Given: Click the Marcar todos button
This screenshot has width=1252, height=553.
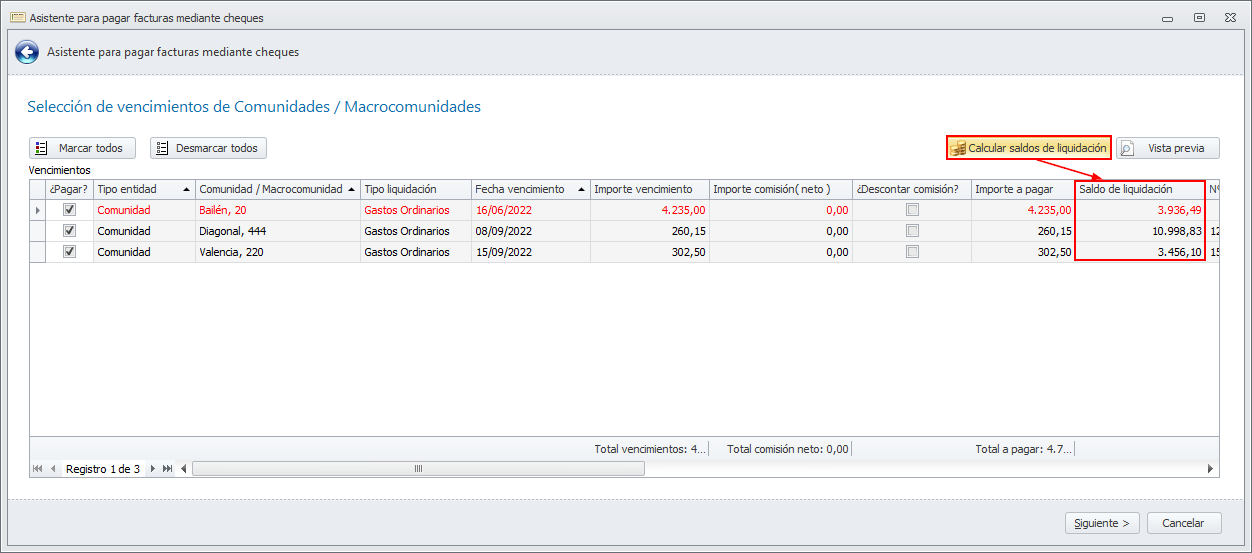Looking at the screenshot, I should 82,148.
